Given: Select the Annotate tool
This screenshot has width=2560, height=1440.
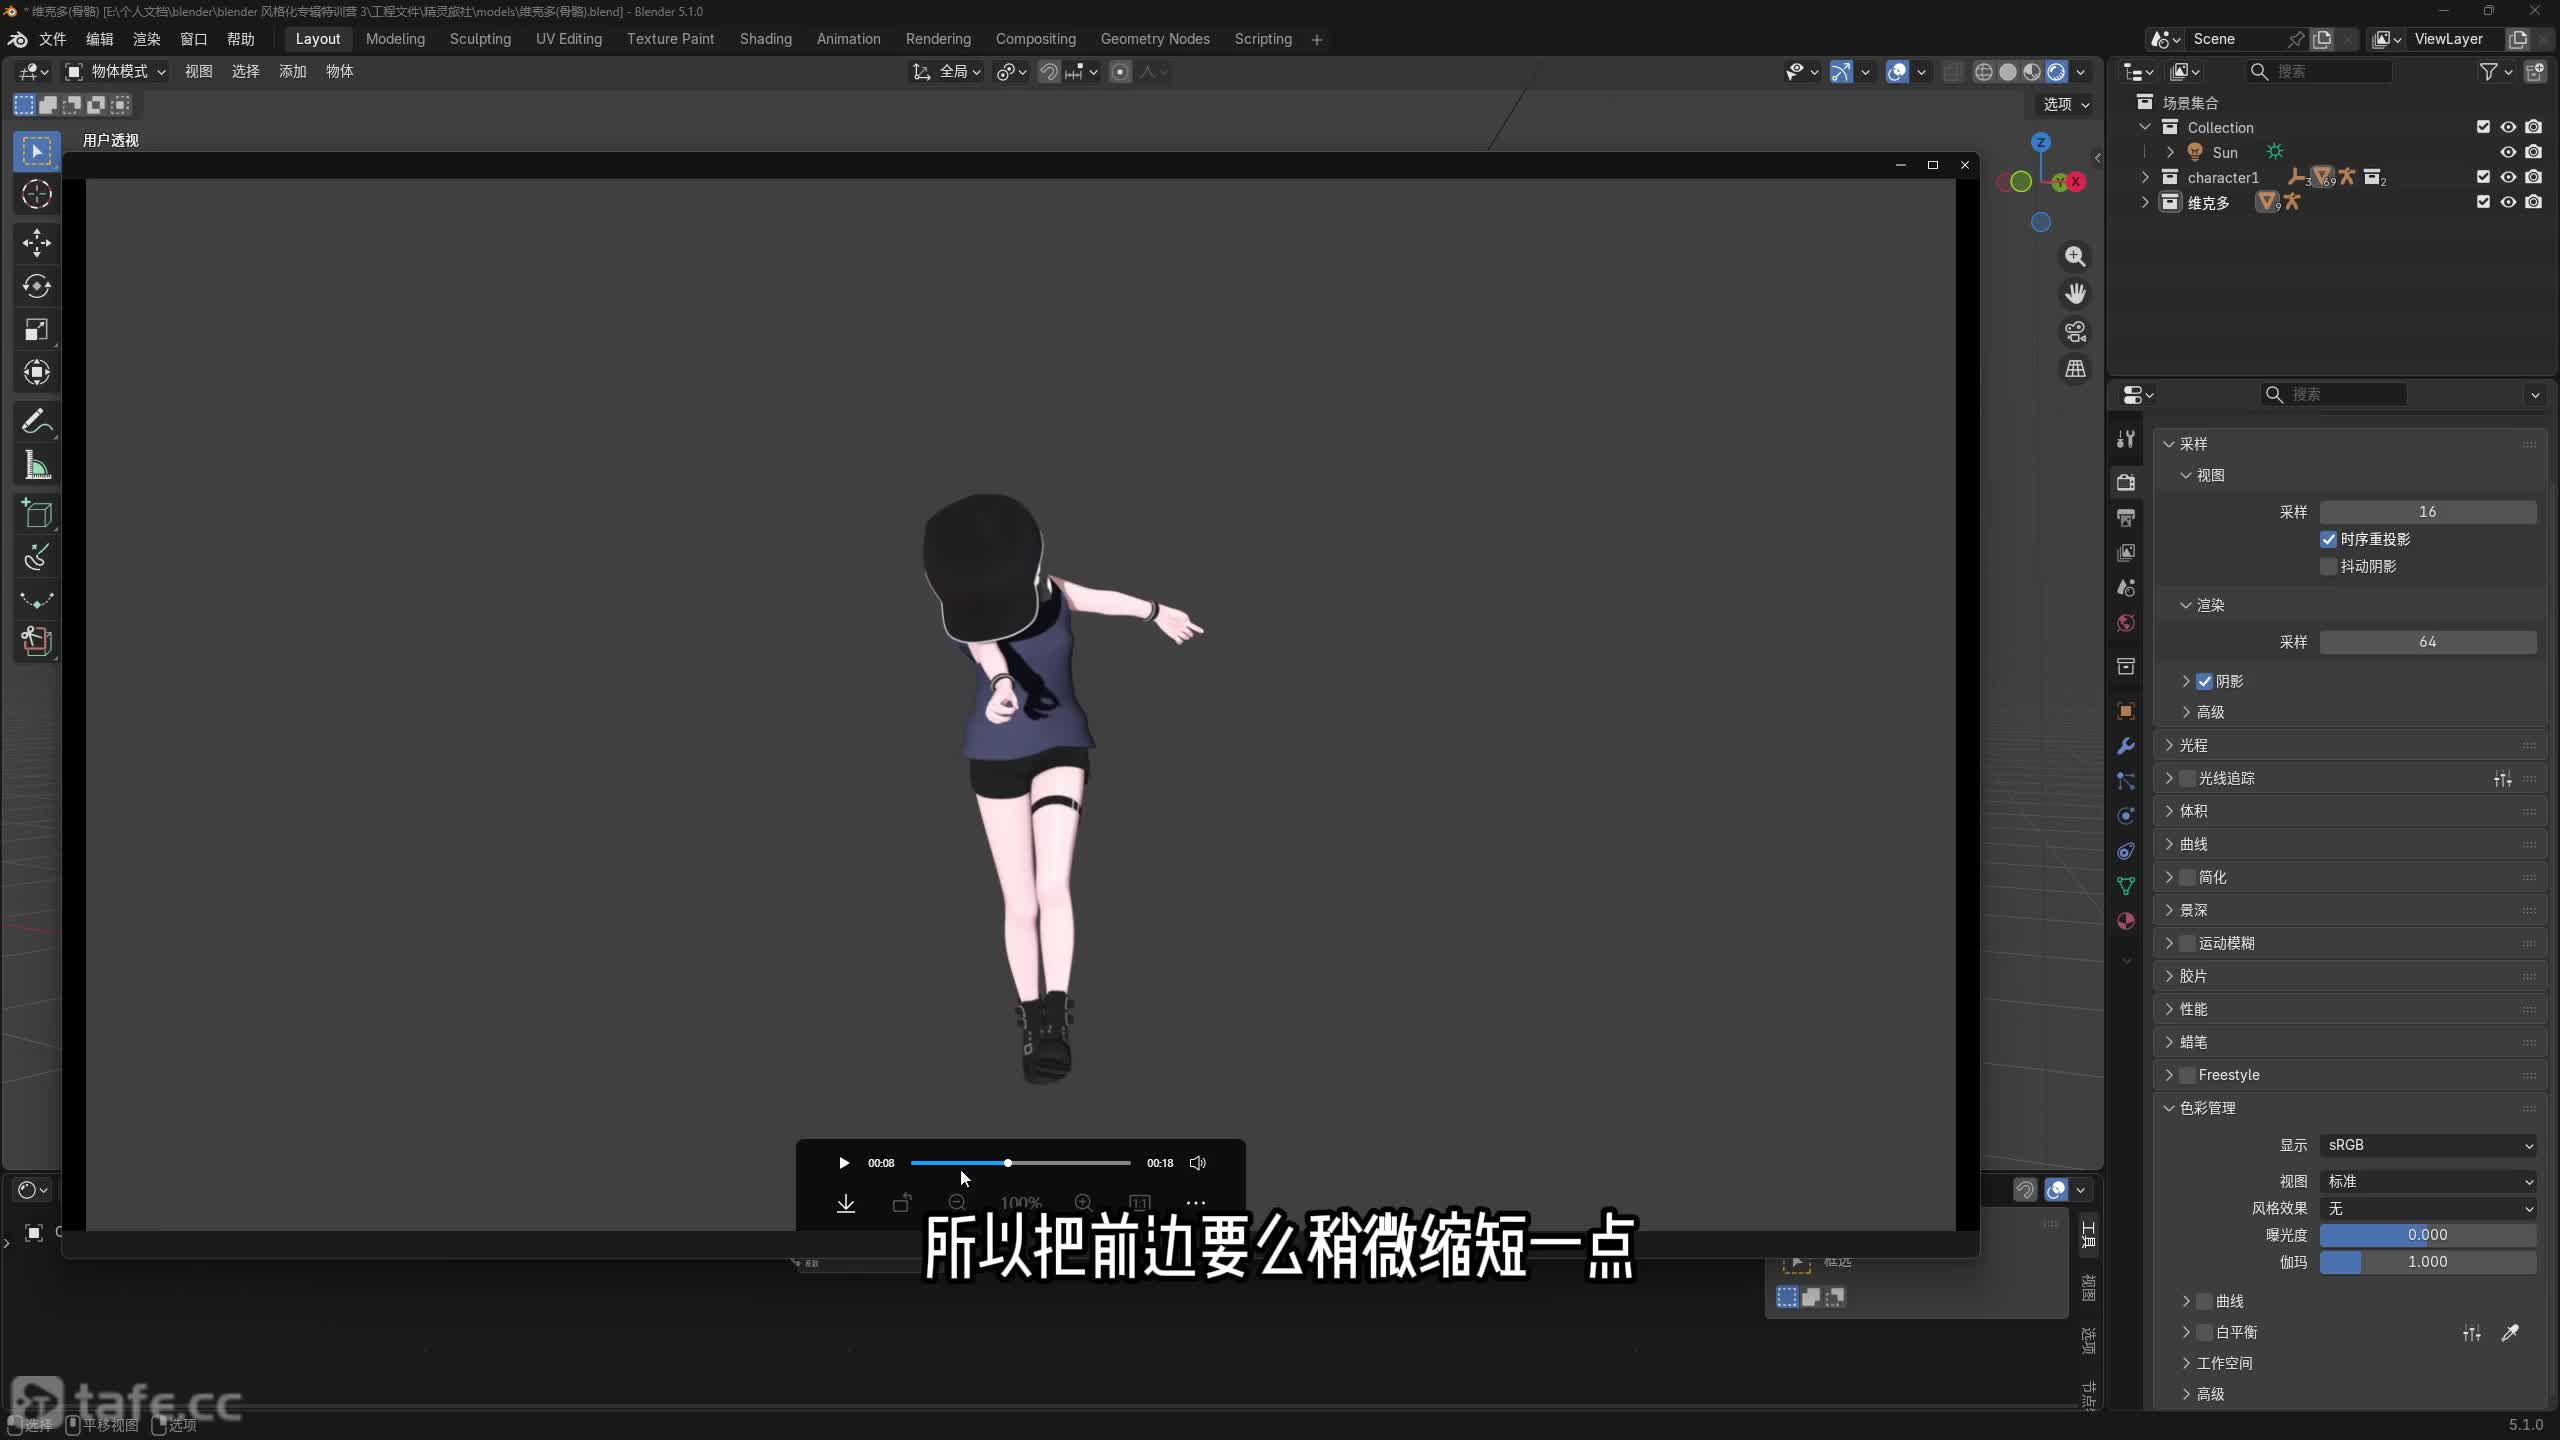Looking at the screenshot, I should [x=37, y=421].
